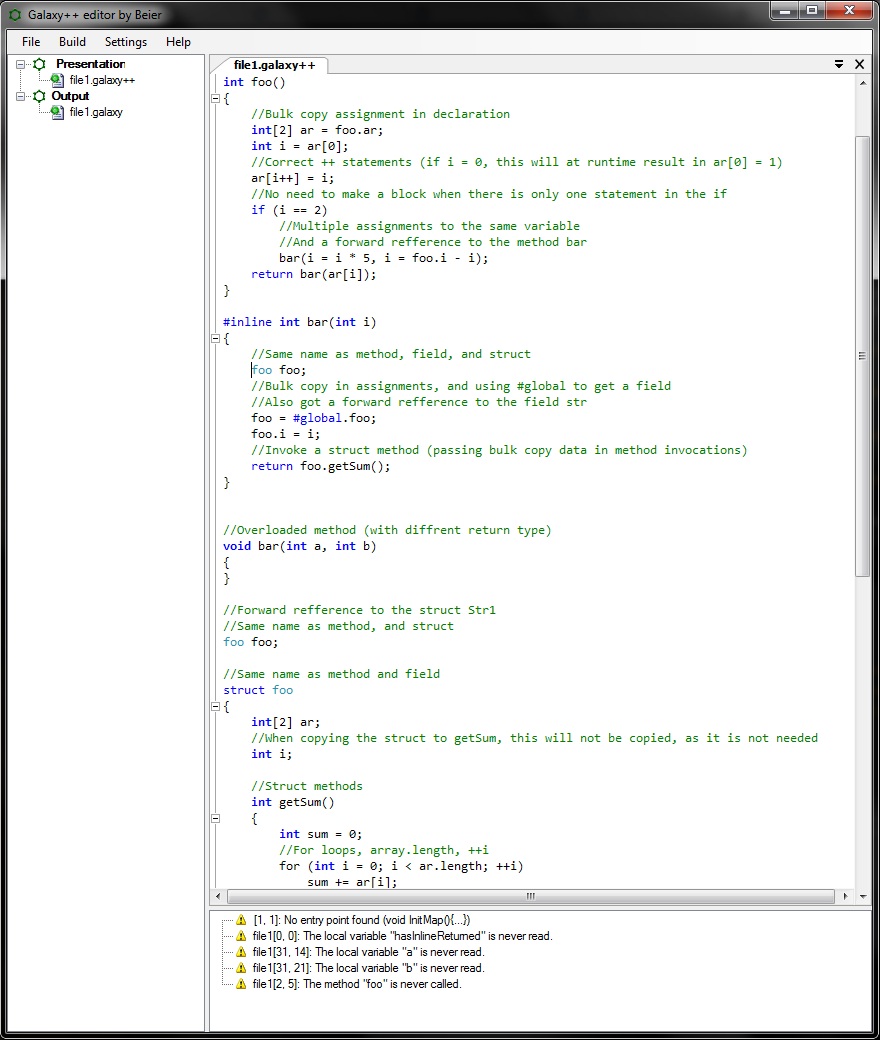Collapse the Presentation tree node

(x=20, y=64)
